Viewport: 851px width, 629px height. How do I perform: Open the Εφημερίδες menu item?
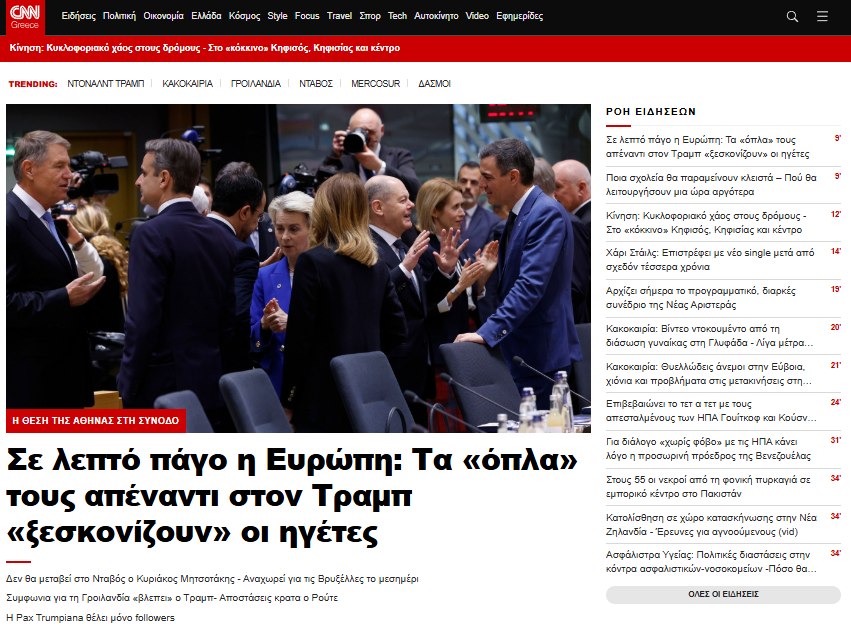[520, 16]
